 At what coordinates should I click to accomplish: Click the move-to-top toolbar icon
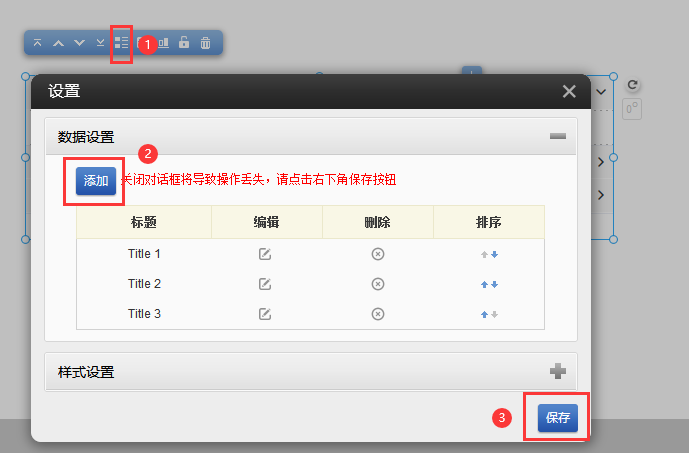(x=38, y=43)
